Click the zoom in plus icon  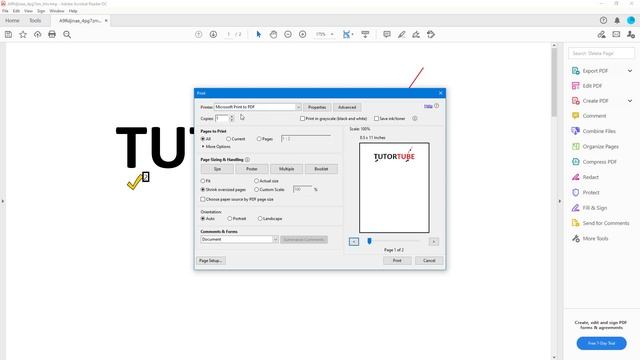(302, 35)
